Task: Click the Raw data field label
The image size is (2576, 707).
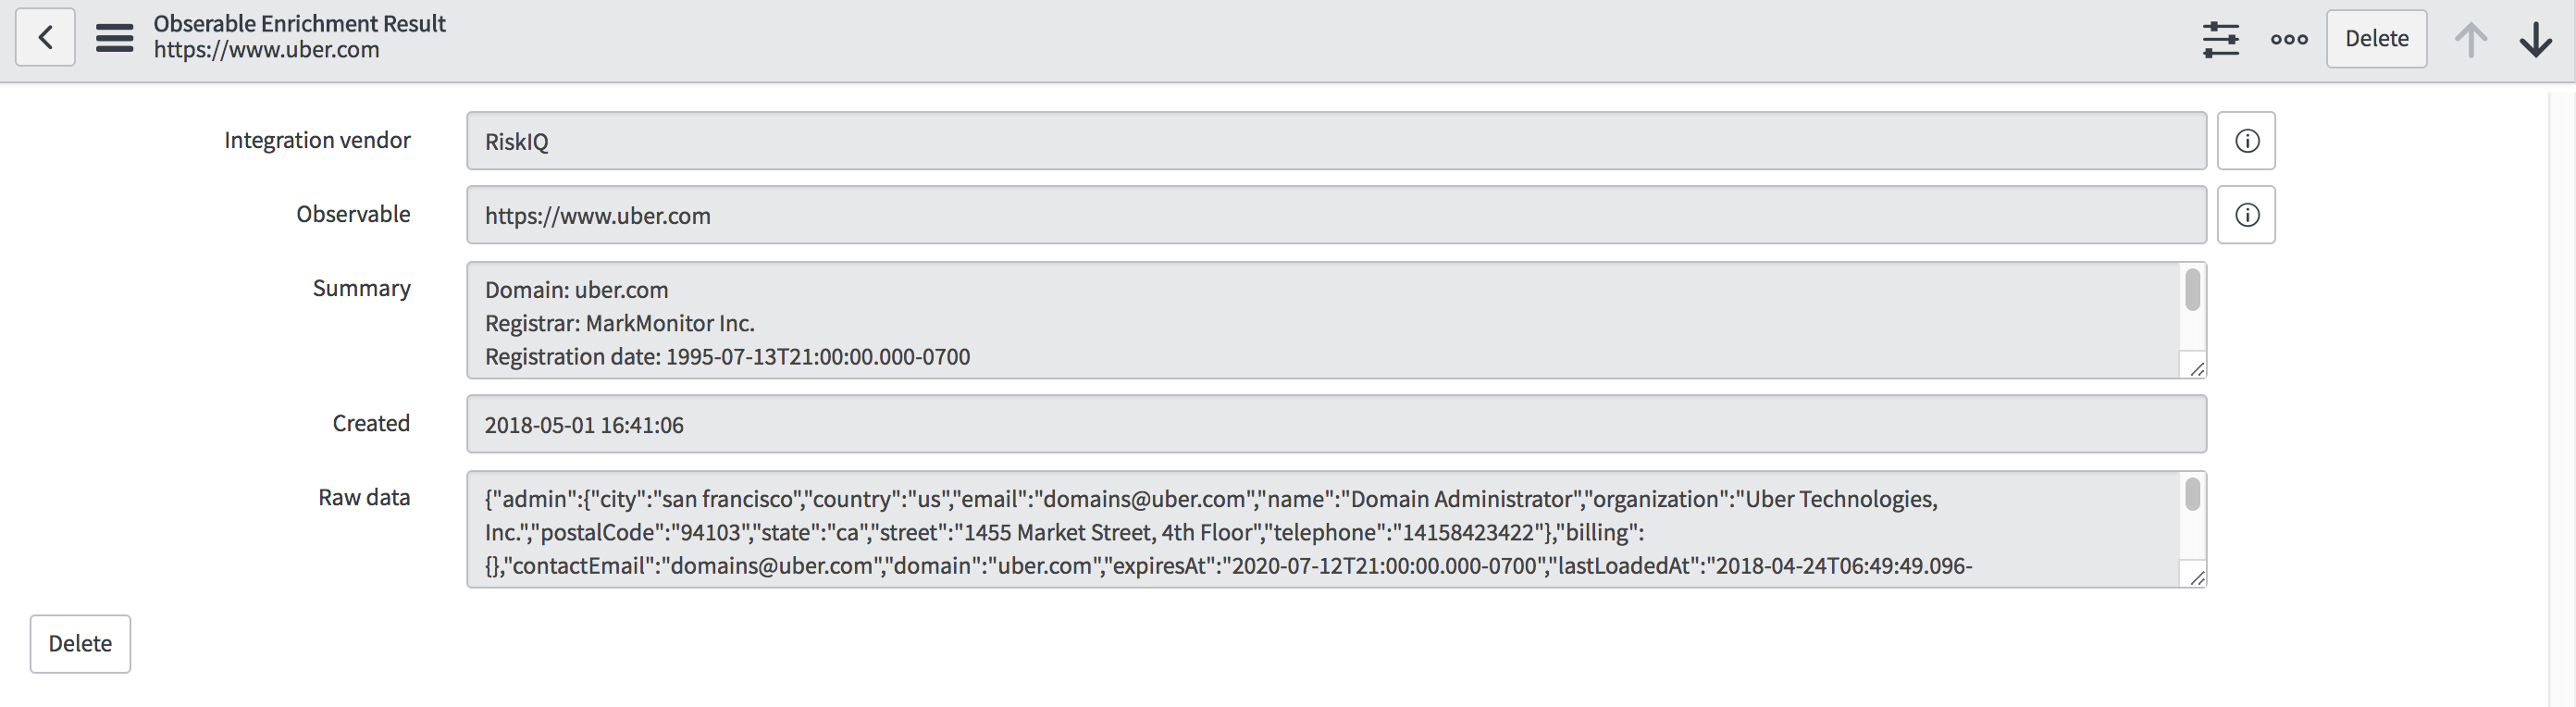Action: coord(364,497)
